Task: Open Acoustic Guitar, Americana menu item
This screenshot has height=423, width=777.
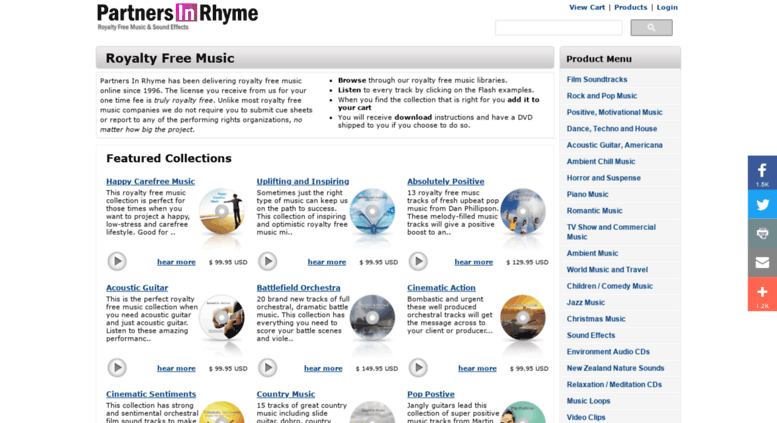Action: 614,145
